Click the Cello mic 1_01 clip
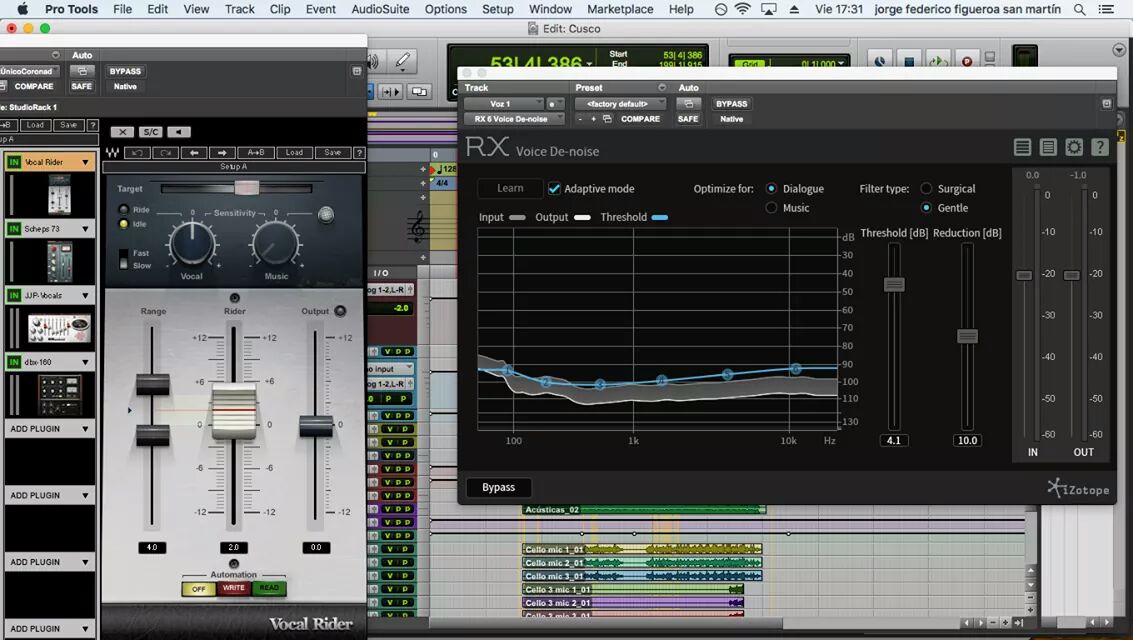The width and height of the screenshot is (1133, 640). [642, 549]
